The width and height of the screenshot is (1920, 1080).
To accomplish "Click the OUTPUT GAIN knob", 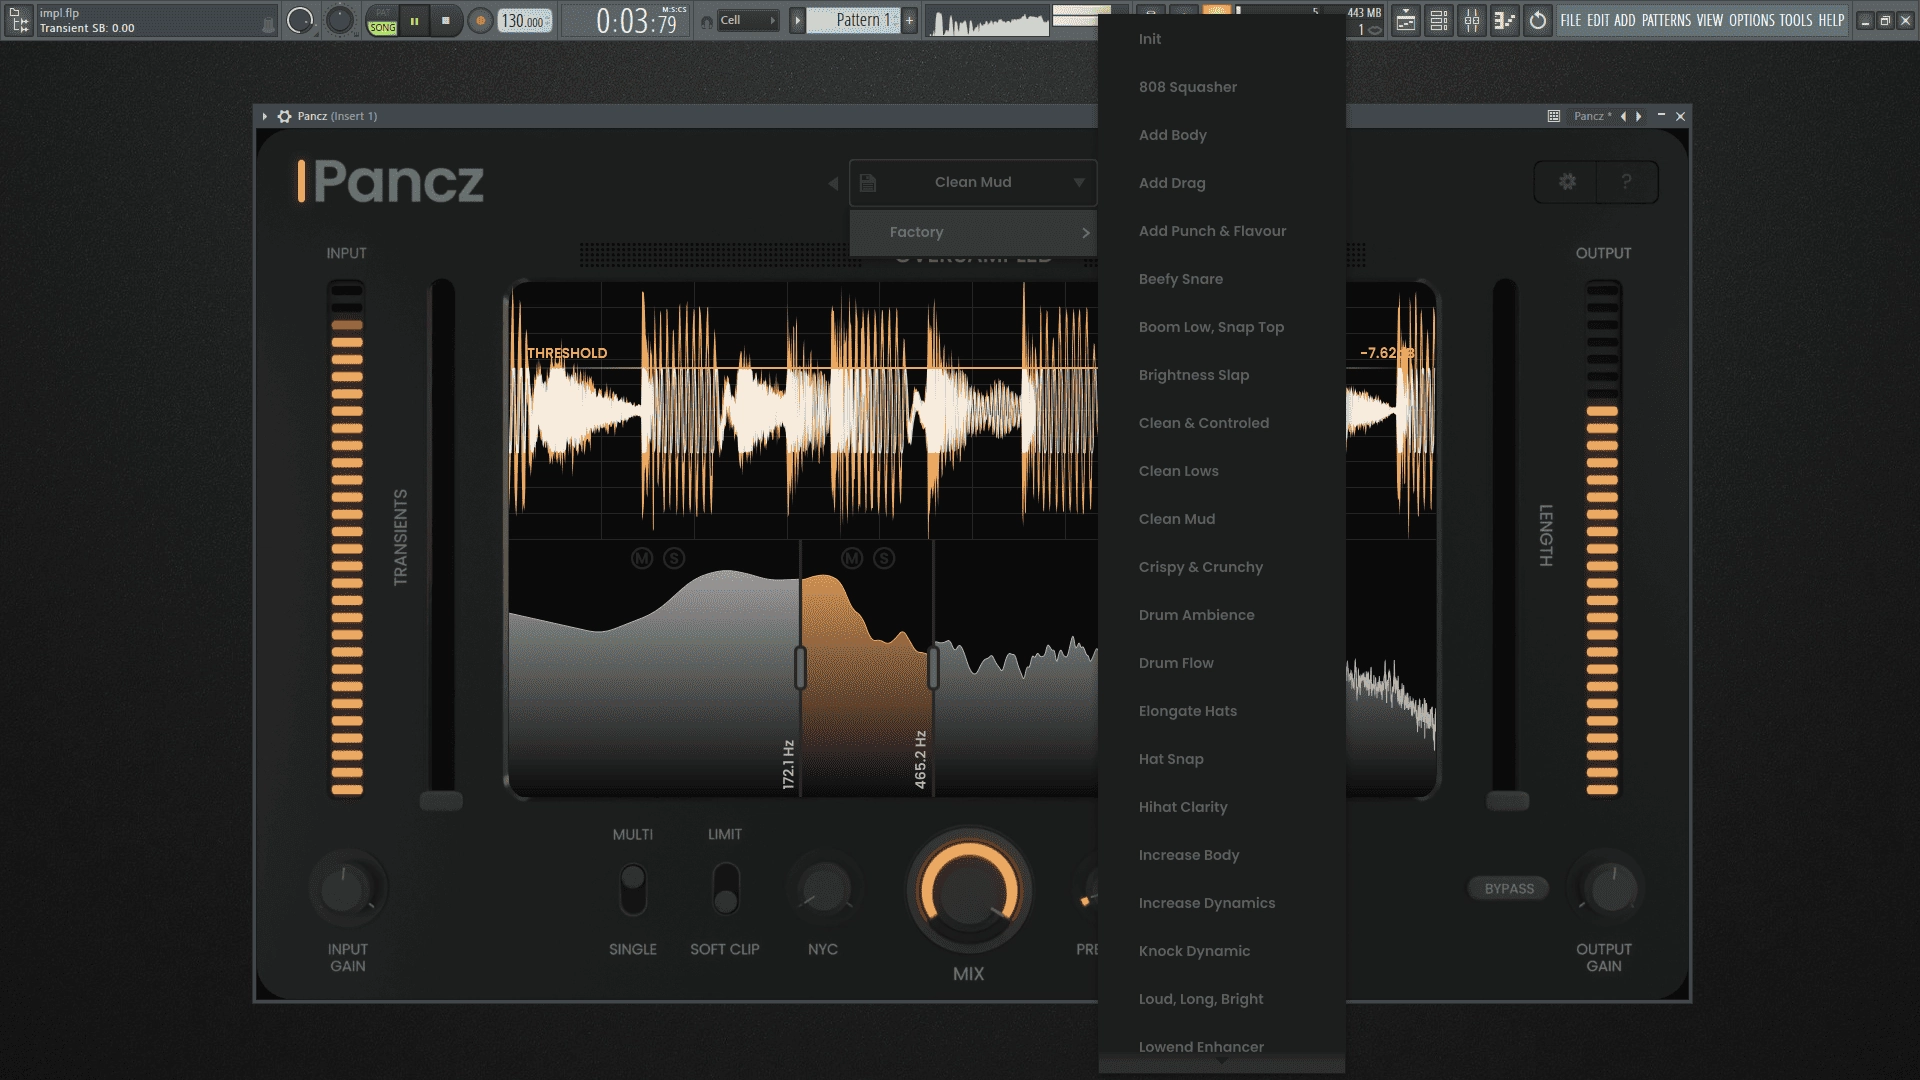I will [1611, 888].
